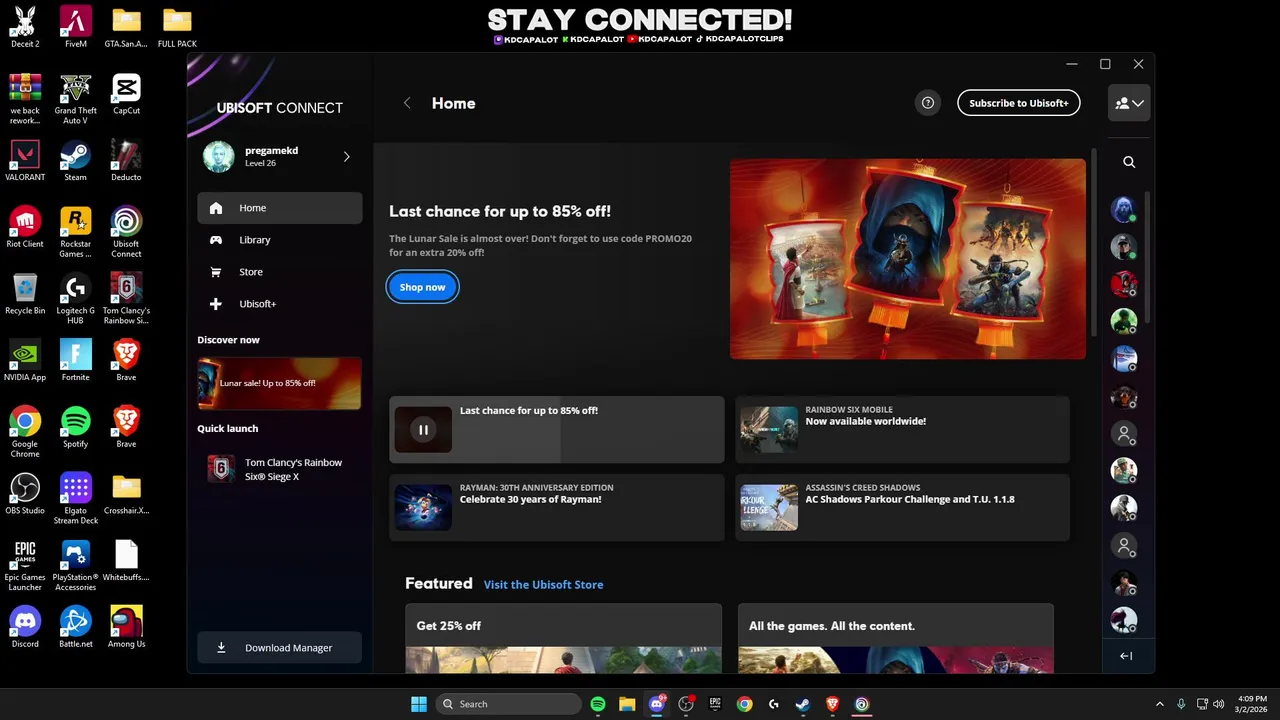Open the Grand Theft Auto V shortcut
This screenshot has width=1280, height=720.
click(x=75, y=98)
